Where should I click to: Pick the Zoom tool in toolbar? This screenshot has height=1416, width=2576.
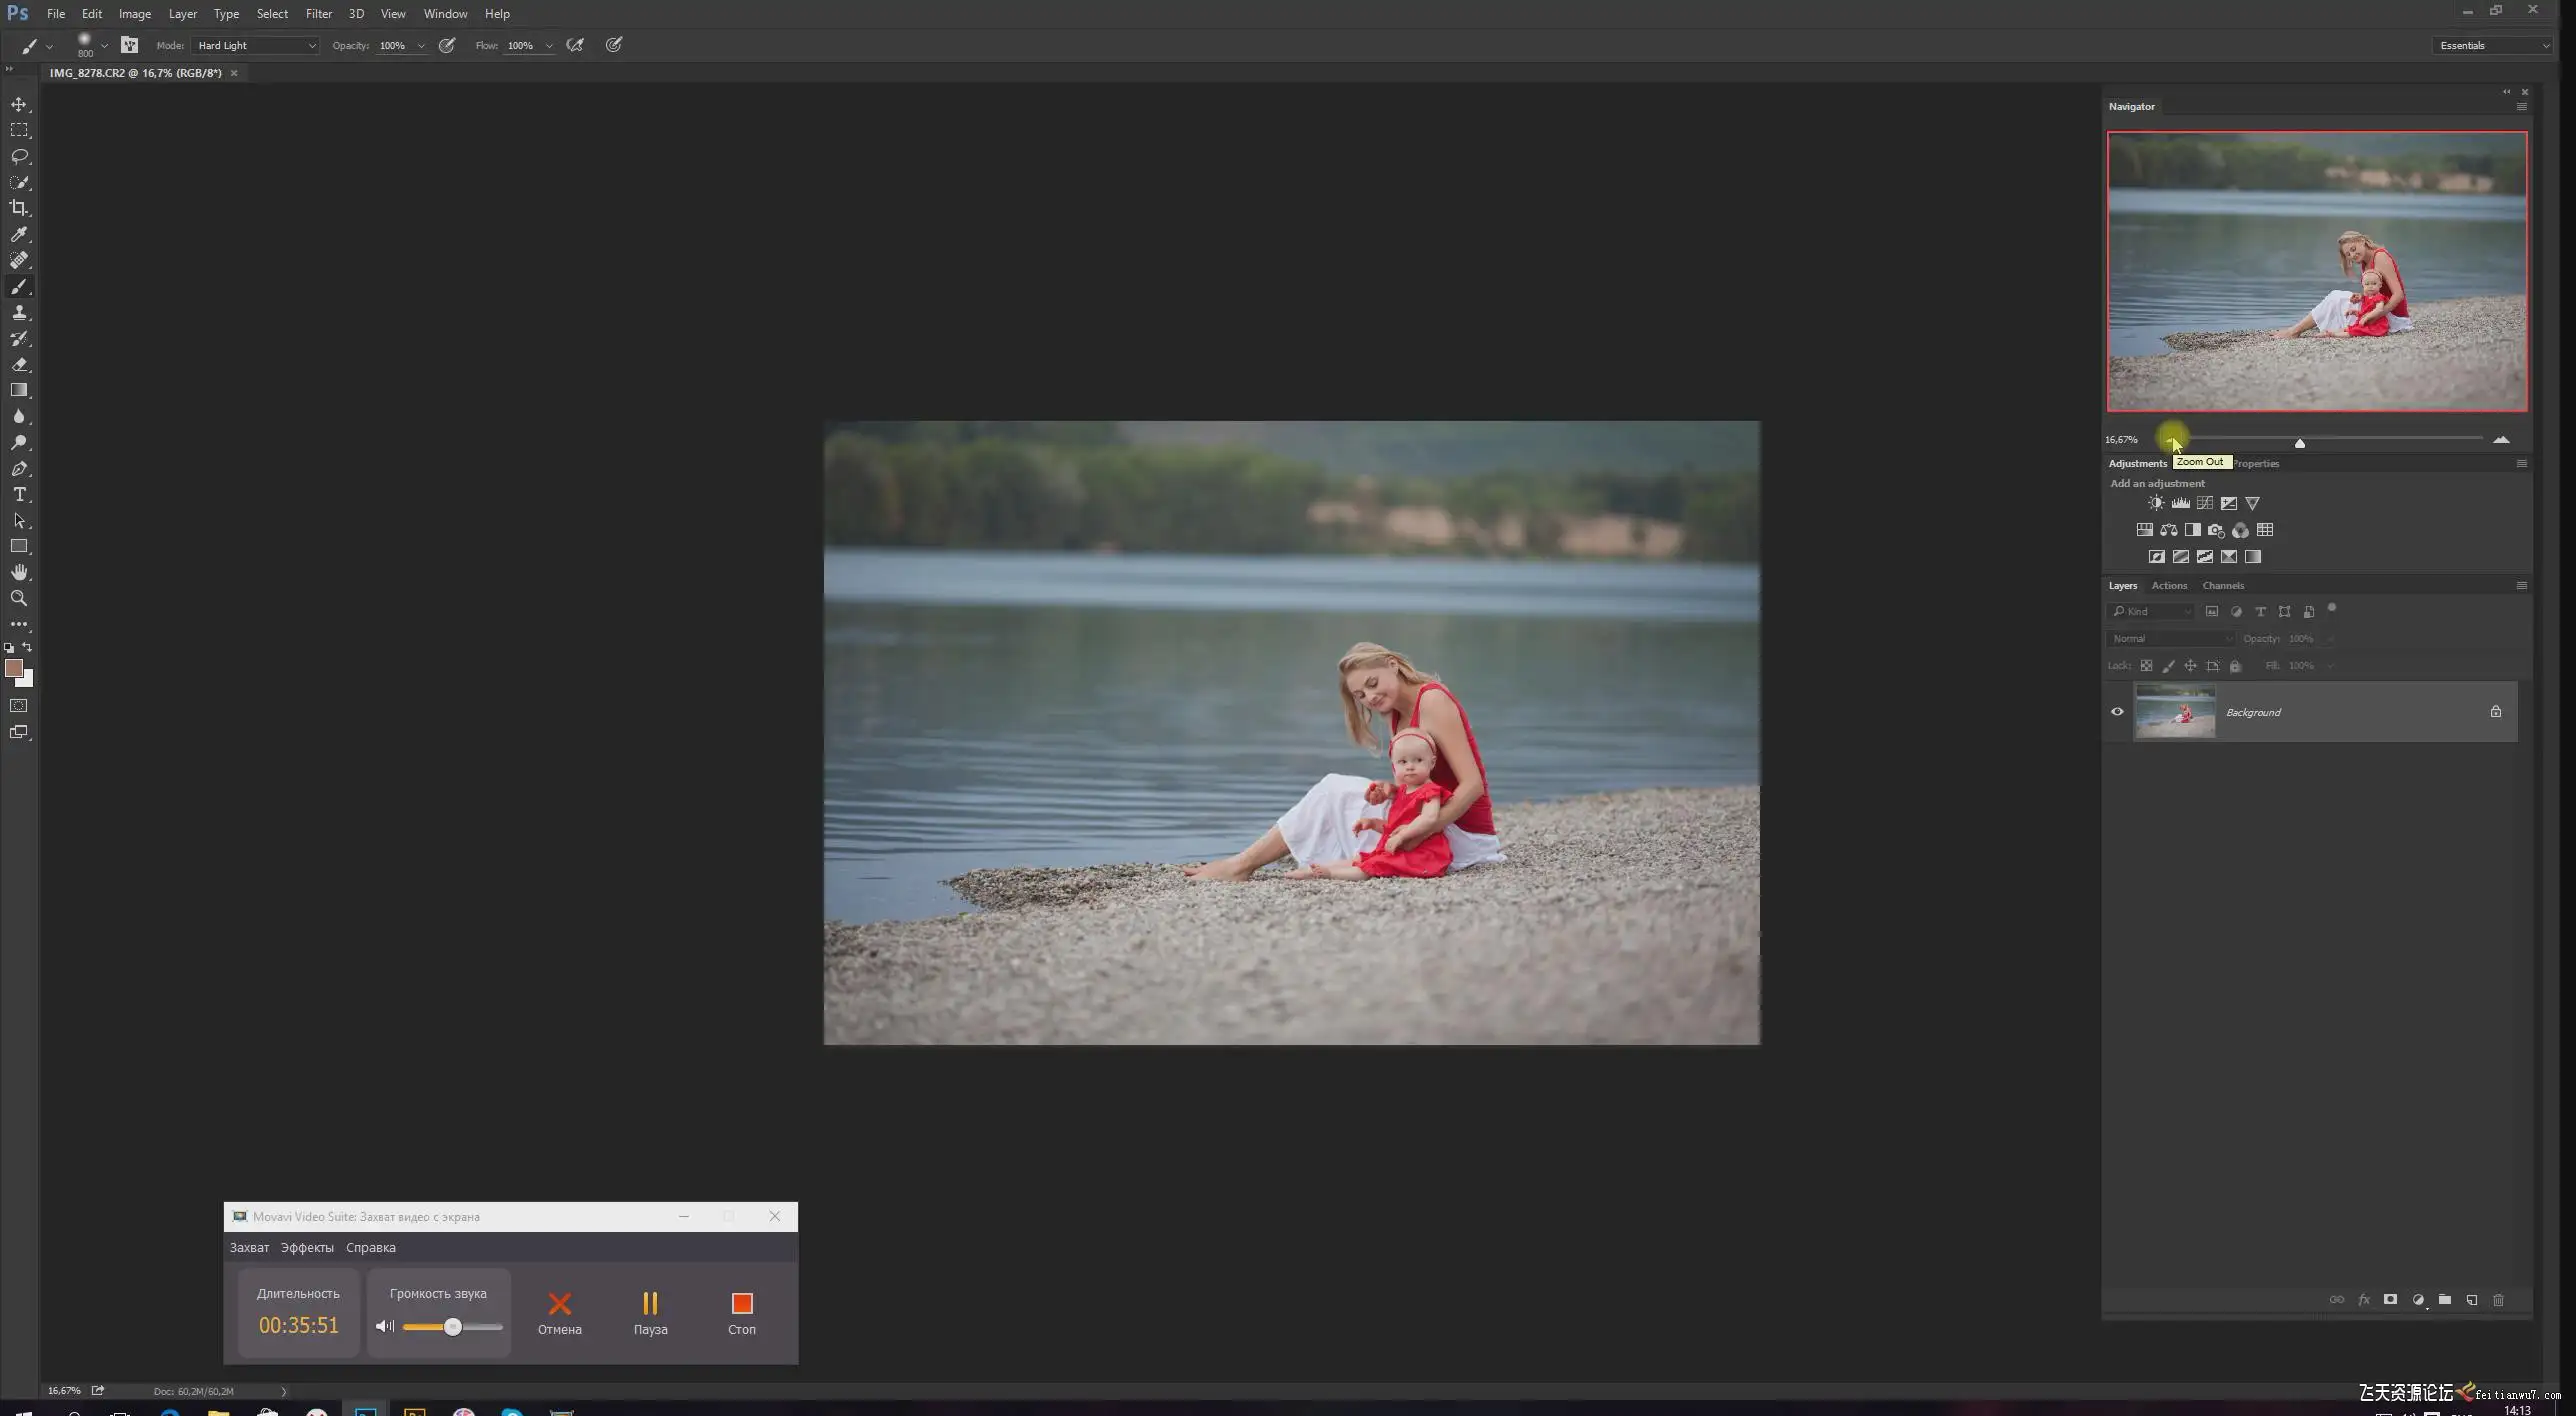(x=19, y=598)
